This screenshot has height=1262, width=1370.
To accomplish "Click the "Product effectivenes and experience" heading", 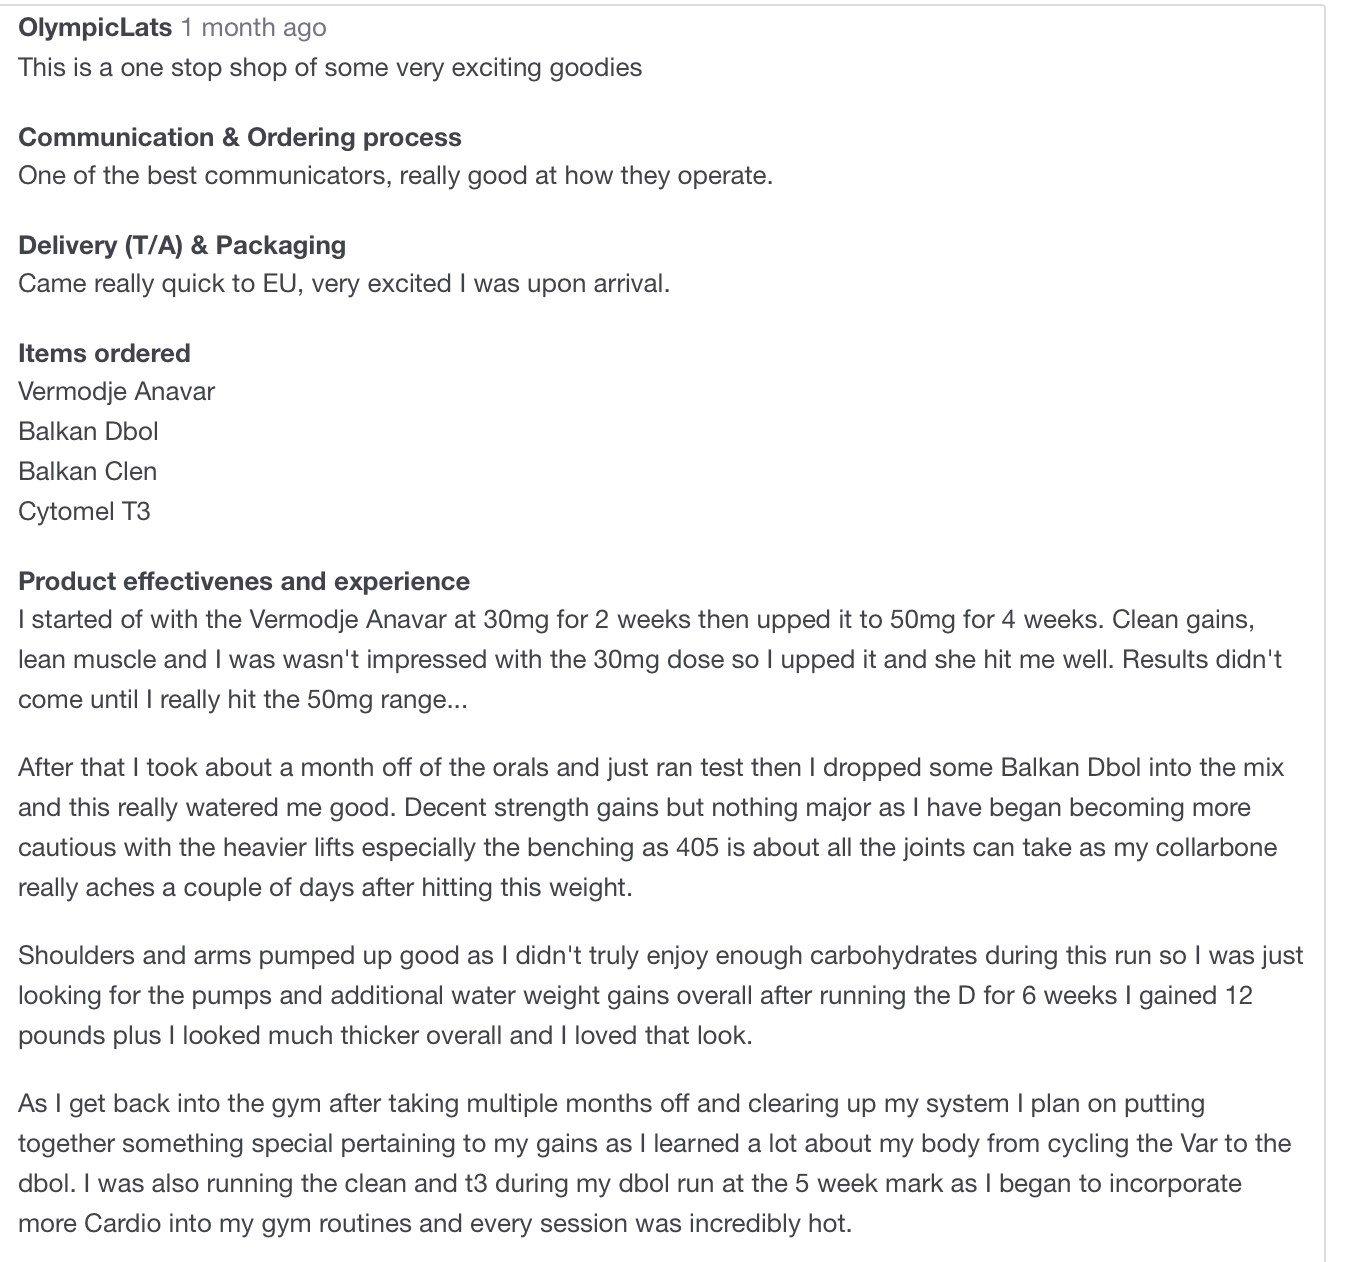I will coord(244,582).
